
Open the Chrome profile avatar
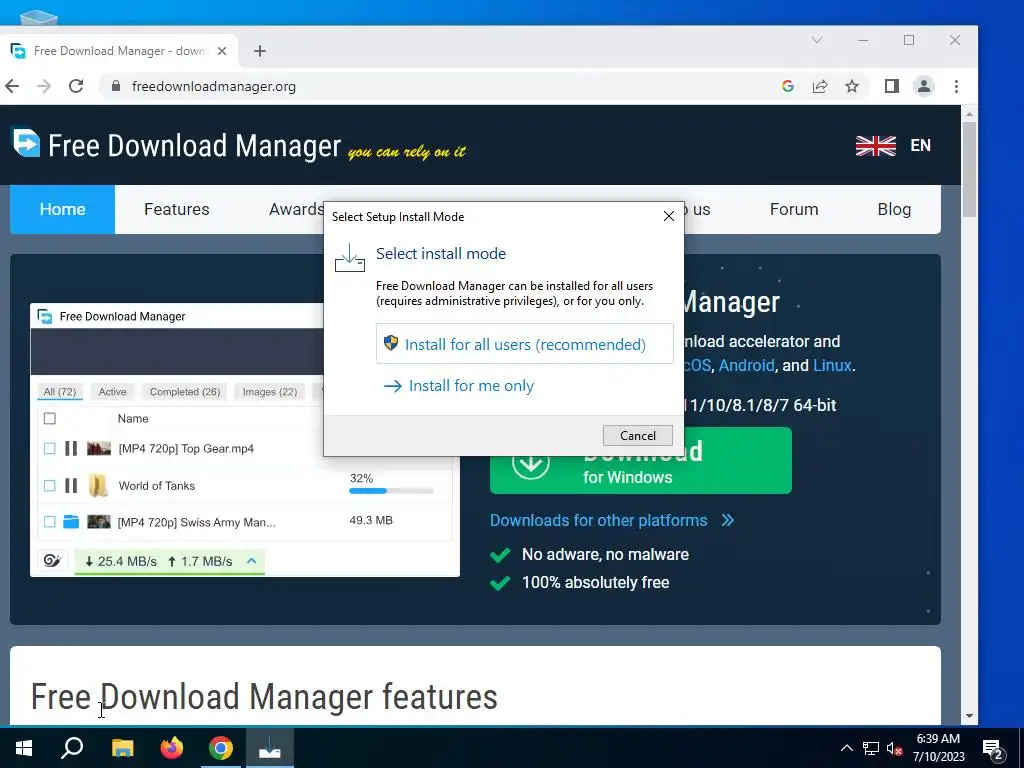pos(923,86)
